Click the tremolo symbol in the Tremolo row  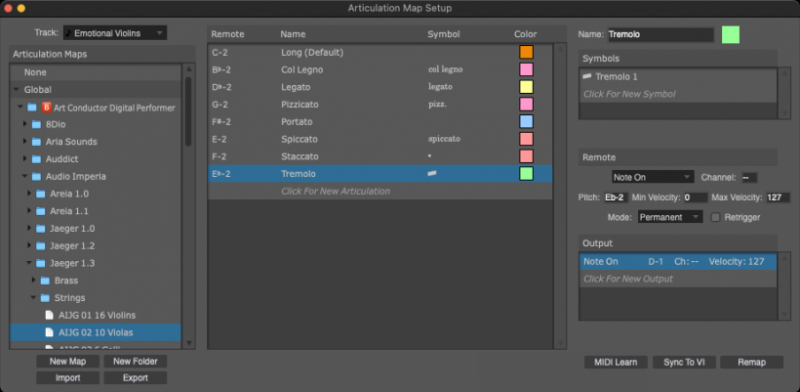pyautogui.click(x=432, y=174)
